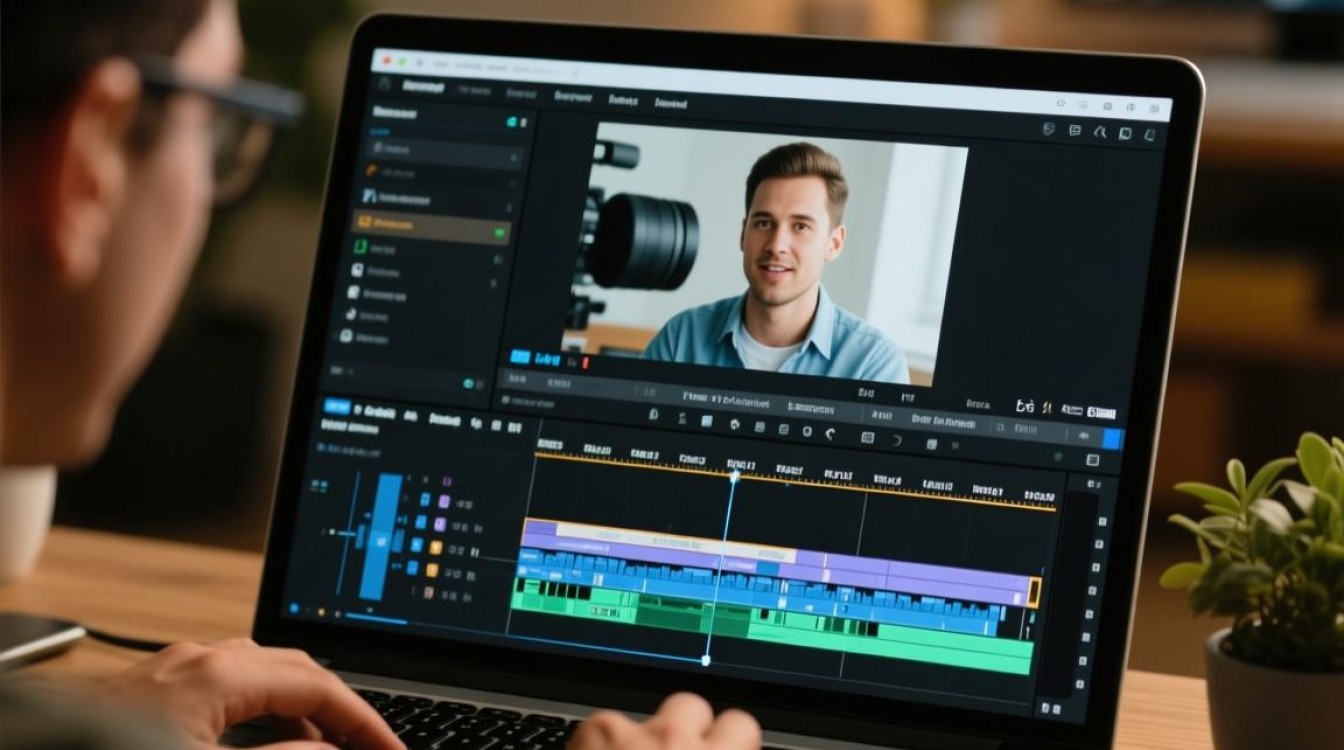Image resolution: width=1344 pixels, height=750 pixels.
Task: Toggle the green indicator on the highlighted sidebar row
Action: (x=500, y=233)
